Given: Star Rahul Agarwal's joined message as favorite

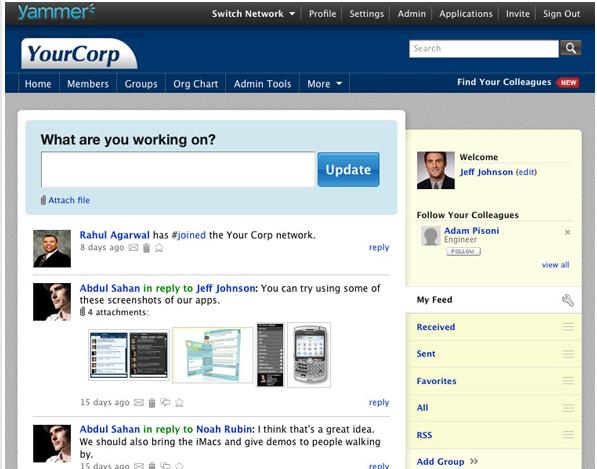Looking at the screenshot, I should [159, 248].
